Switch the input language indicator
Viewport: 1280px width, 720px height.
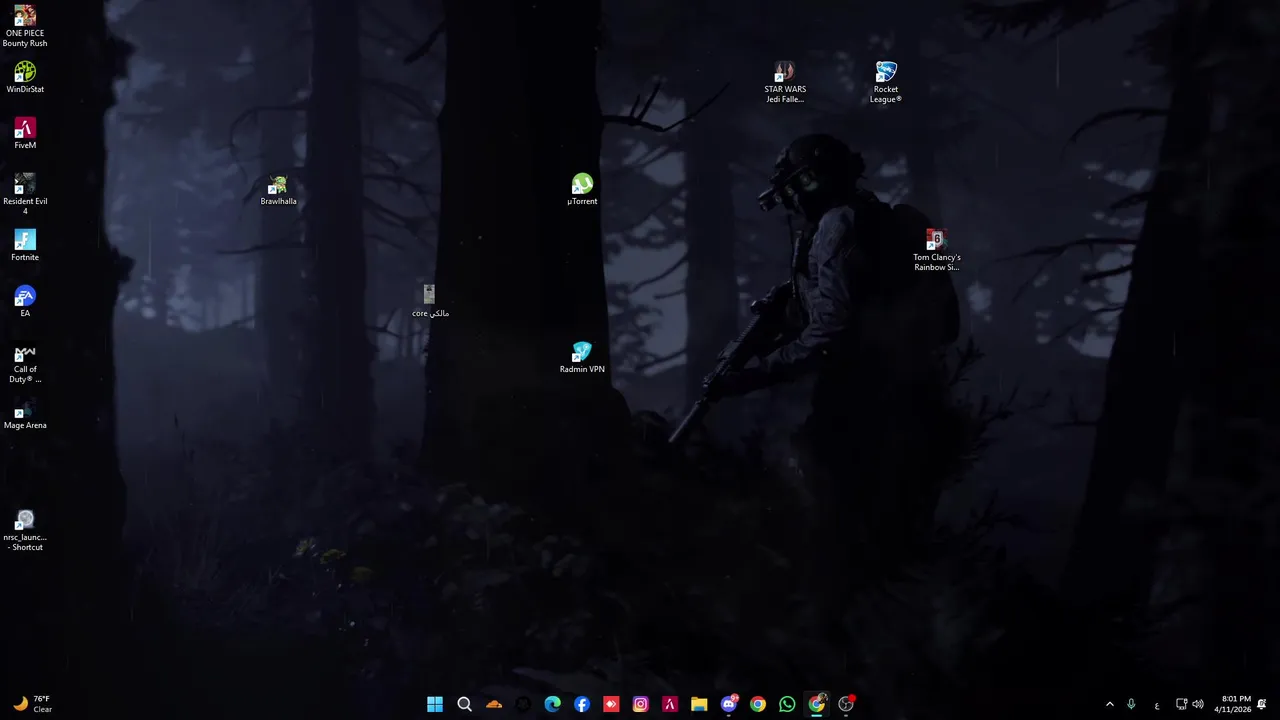coord(1157,704)
